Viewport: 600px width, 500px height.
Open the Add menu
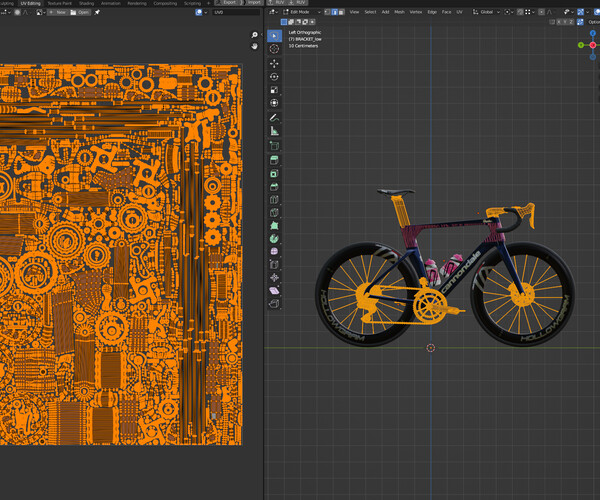click(x=385, y=12)
